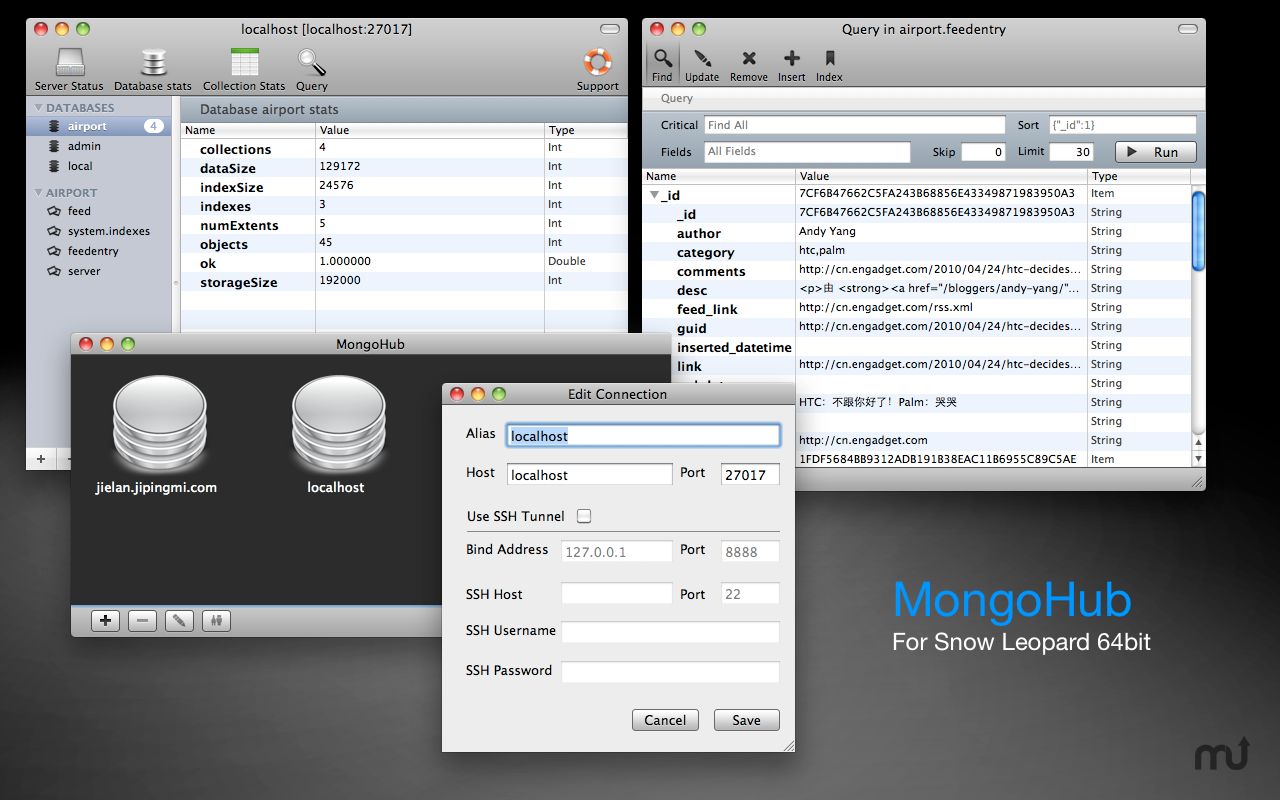1280x800 pixels.
Task: Click the SSH Password field
Action: (x=670, y=672)
